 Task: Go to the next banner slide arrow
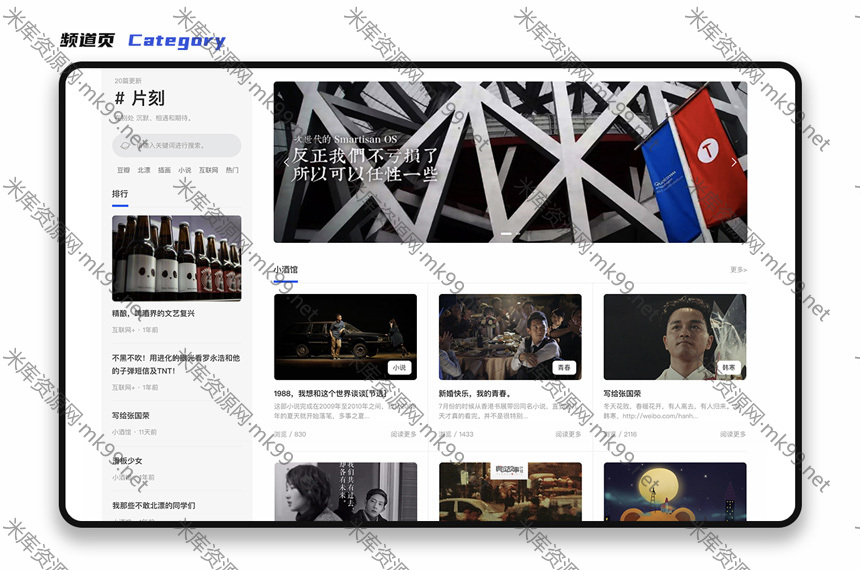point(734,162)
